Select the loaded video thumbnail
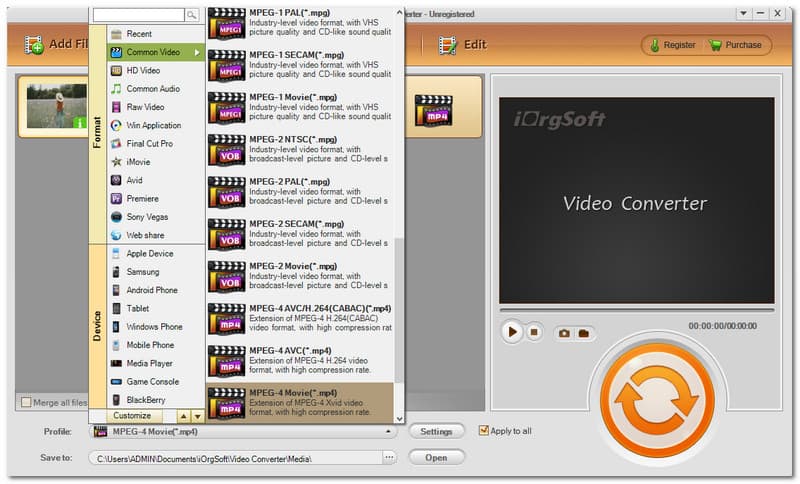 [x=57, y=106]
